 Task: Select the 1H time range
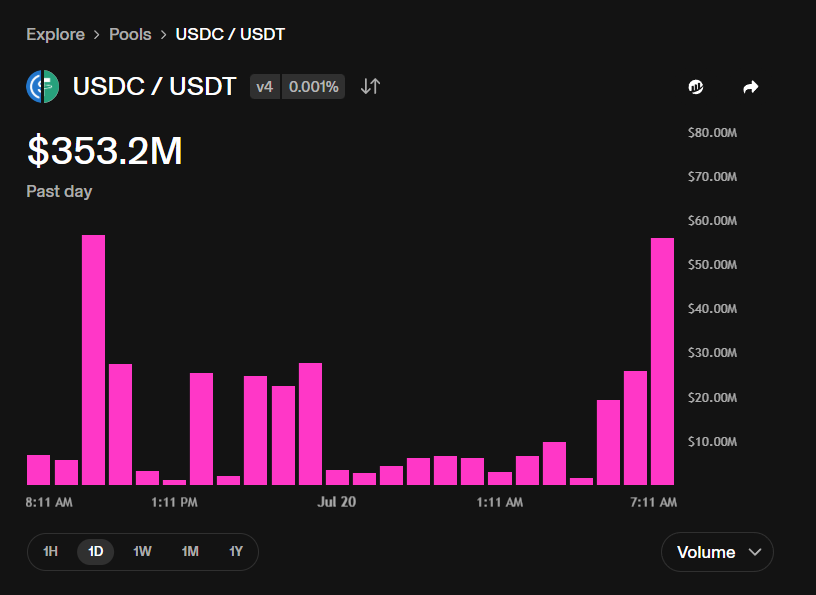pos(50,551)
